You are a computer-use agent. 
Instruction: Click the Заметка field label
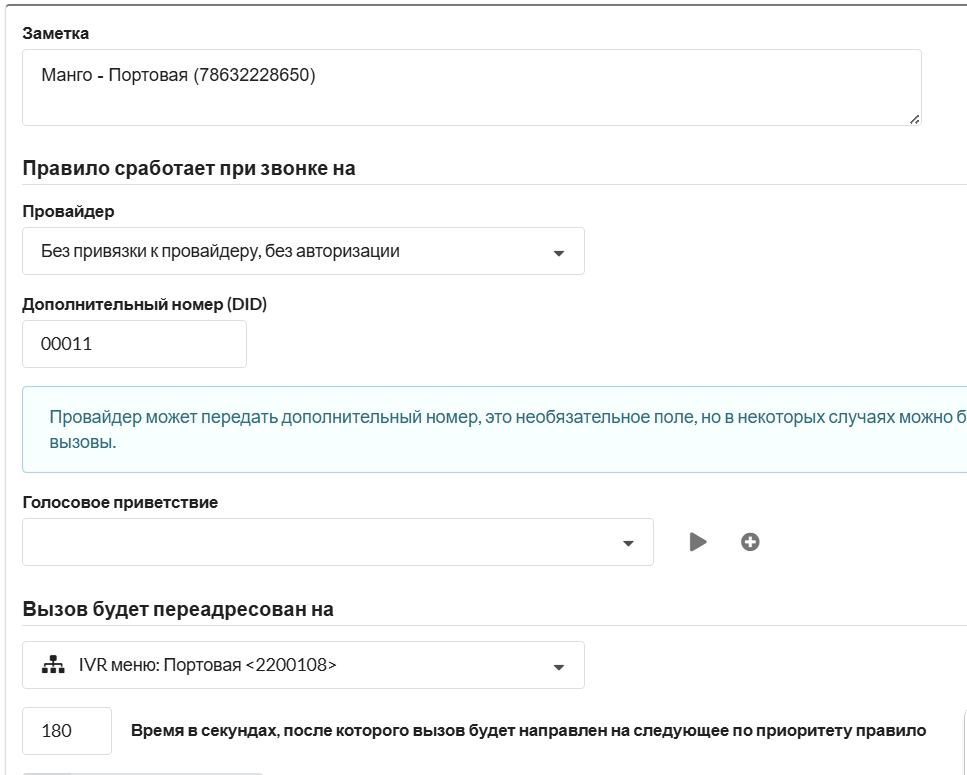click(55, 33)
